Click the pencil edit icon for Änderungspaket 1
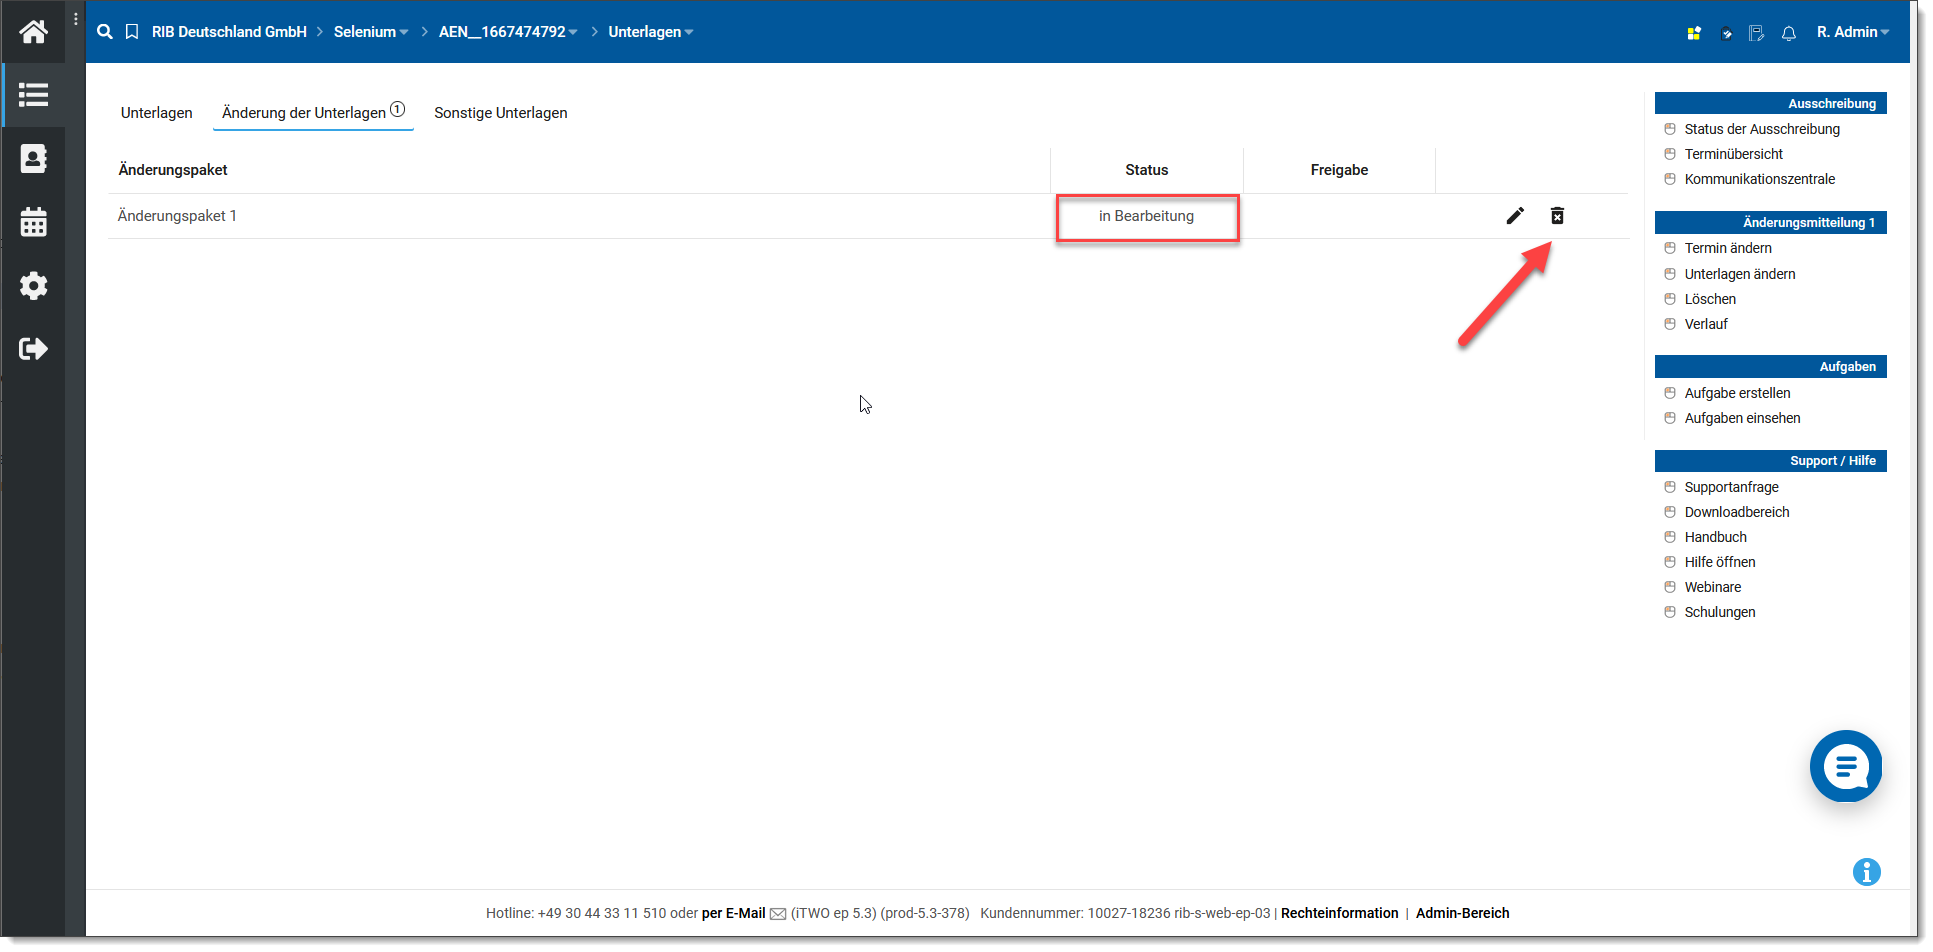 pyautogui.click(x=1515, y=216)
